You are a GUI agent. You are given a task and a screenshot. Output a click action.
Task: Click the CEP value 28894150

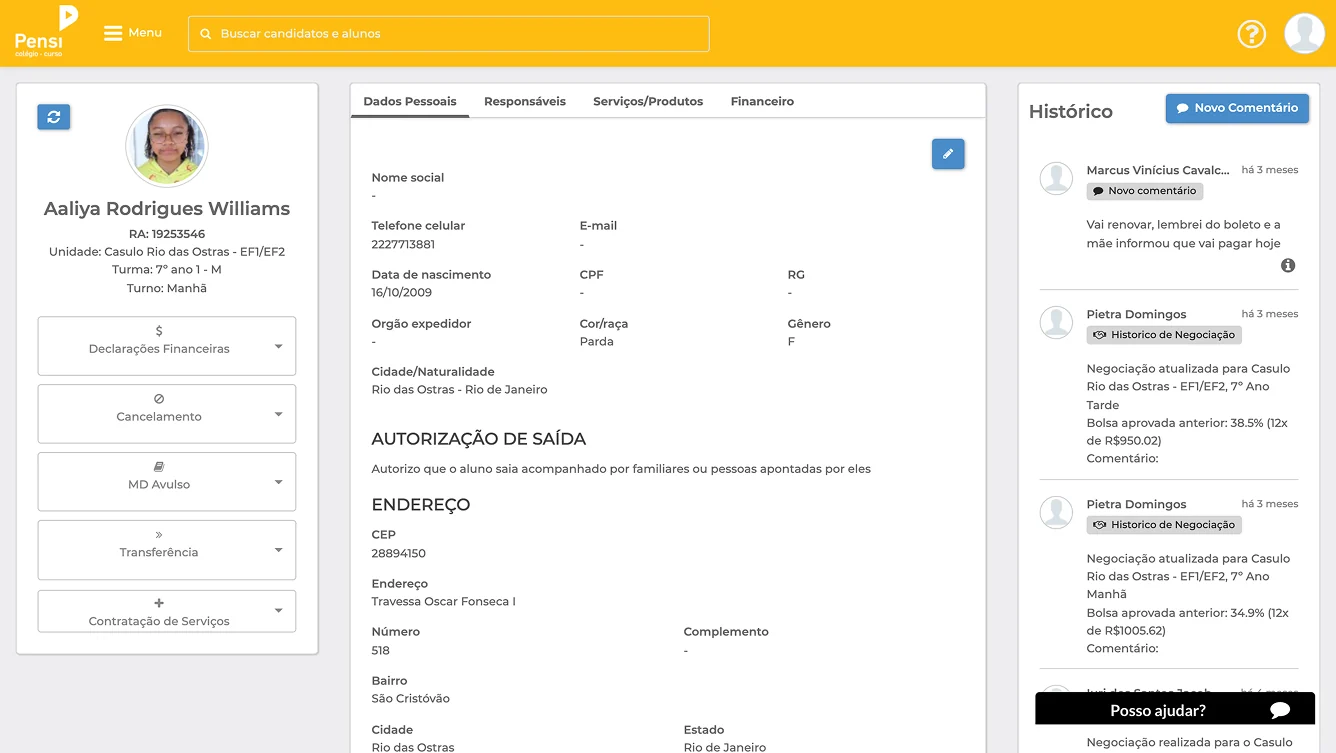coord(399,553)
